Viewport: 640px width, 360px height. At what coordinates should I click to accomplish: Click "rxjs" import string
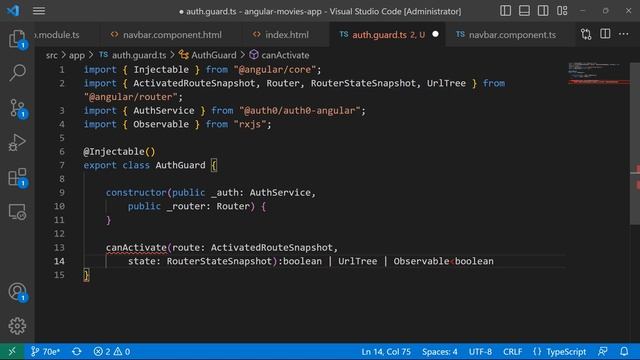[250, 124]
